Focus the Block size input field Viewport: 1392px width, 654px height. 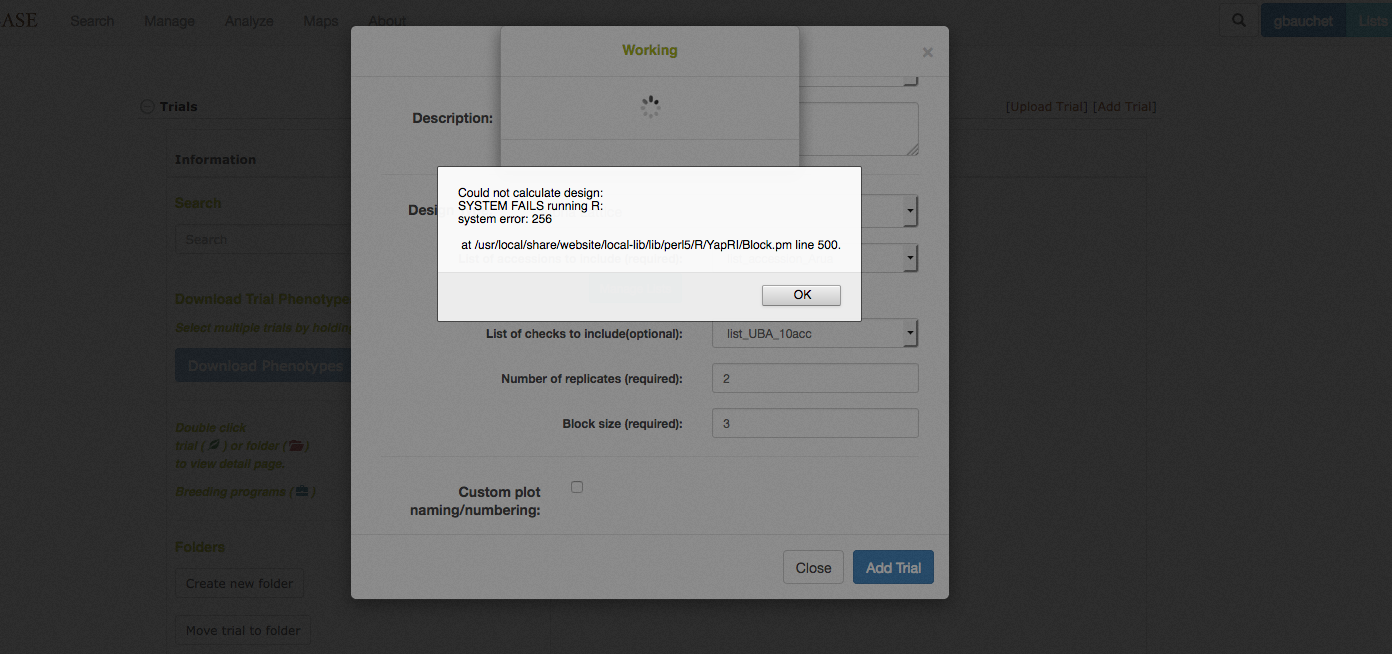(814, 423)
